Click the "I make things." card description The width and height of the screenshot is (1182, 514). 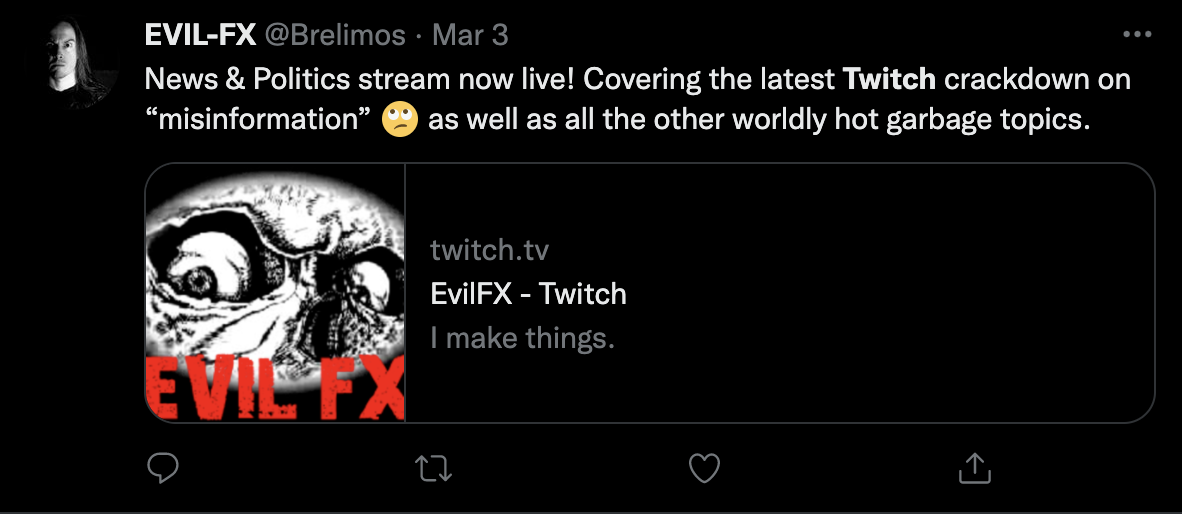click(x=522, y=338)
